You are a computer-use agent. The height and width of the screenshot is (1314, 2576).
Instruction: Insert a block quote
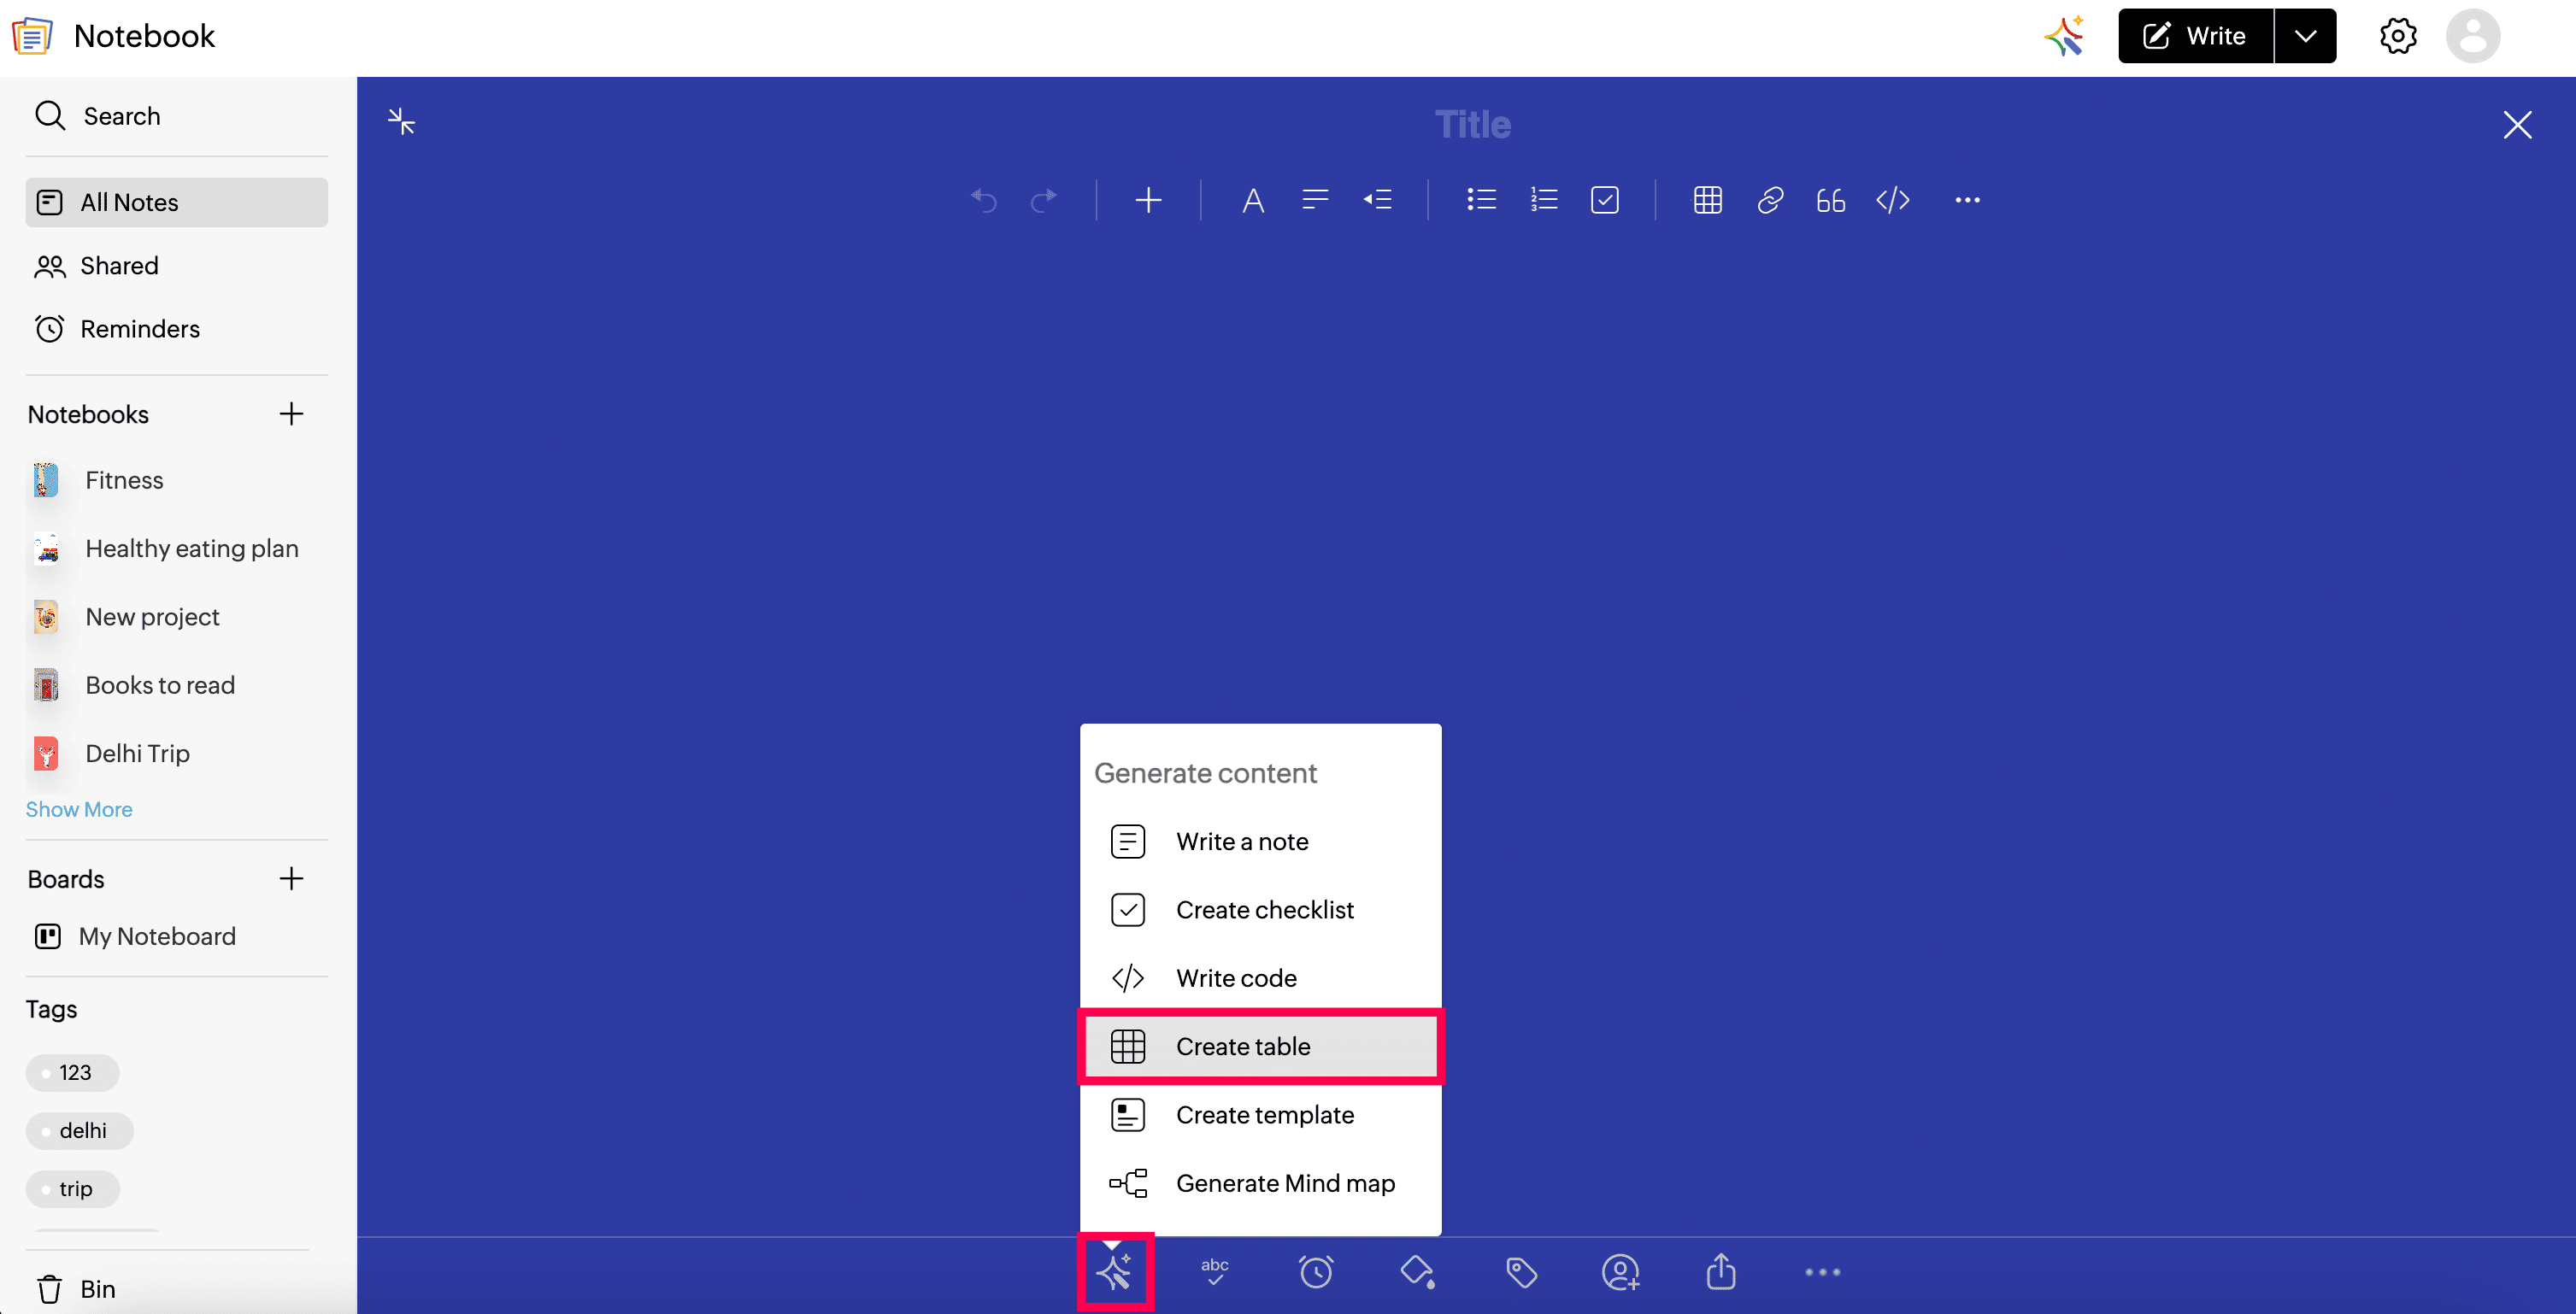(x=1830, y=200)
